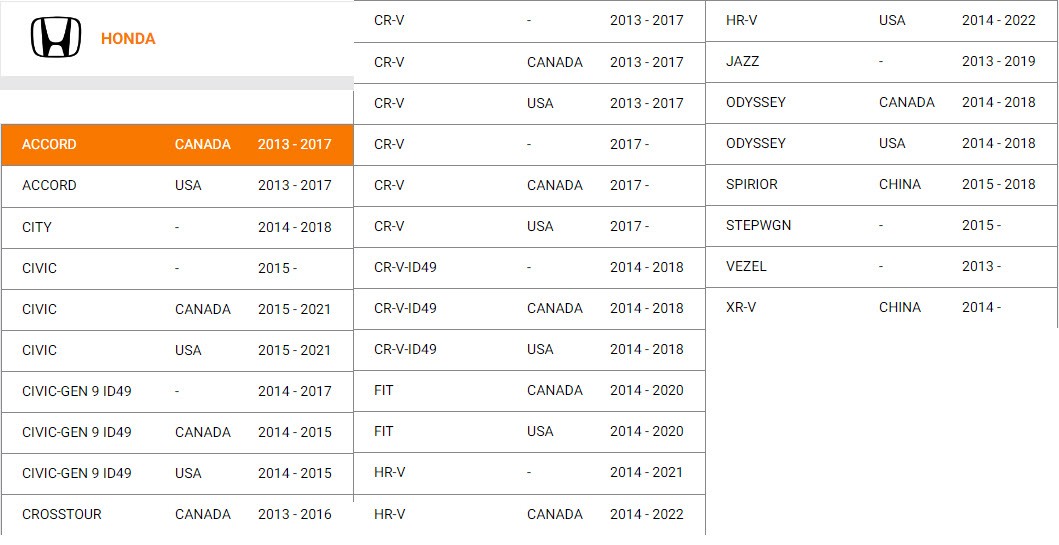Viewport: 1059px width, 545px height.
Task: Choose the ACCORD USA 2013 - 2017 entry
Action: tap(177, 186)
